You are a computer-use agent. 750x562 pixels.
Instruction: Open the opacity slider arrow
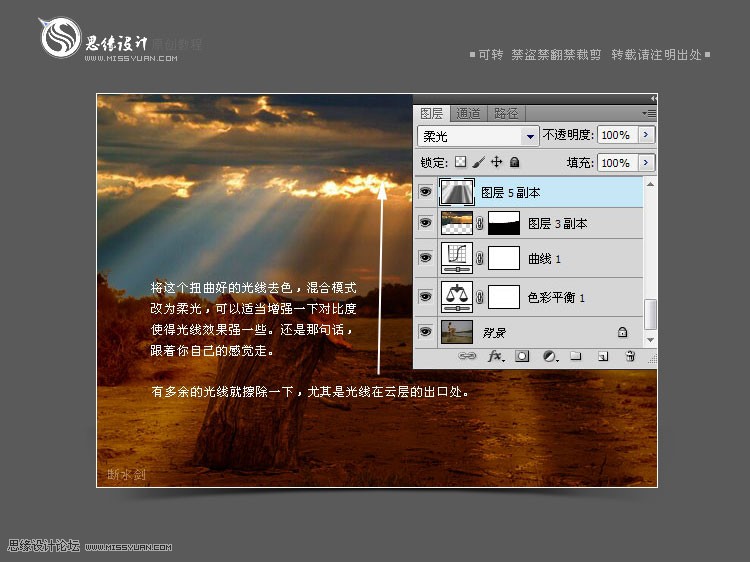point(646,135)
